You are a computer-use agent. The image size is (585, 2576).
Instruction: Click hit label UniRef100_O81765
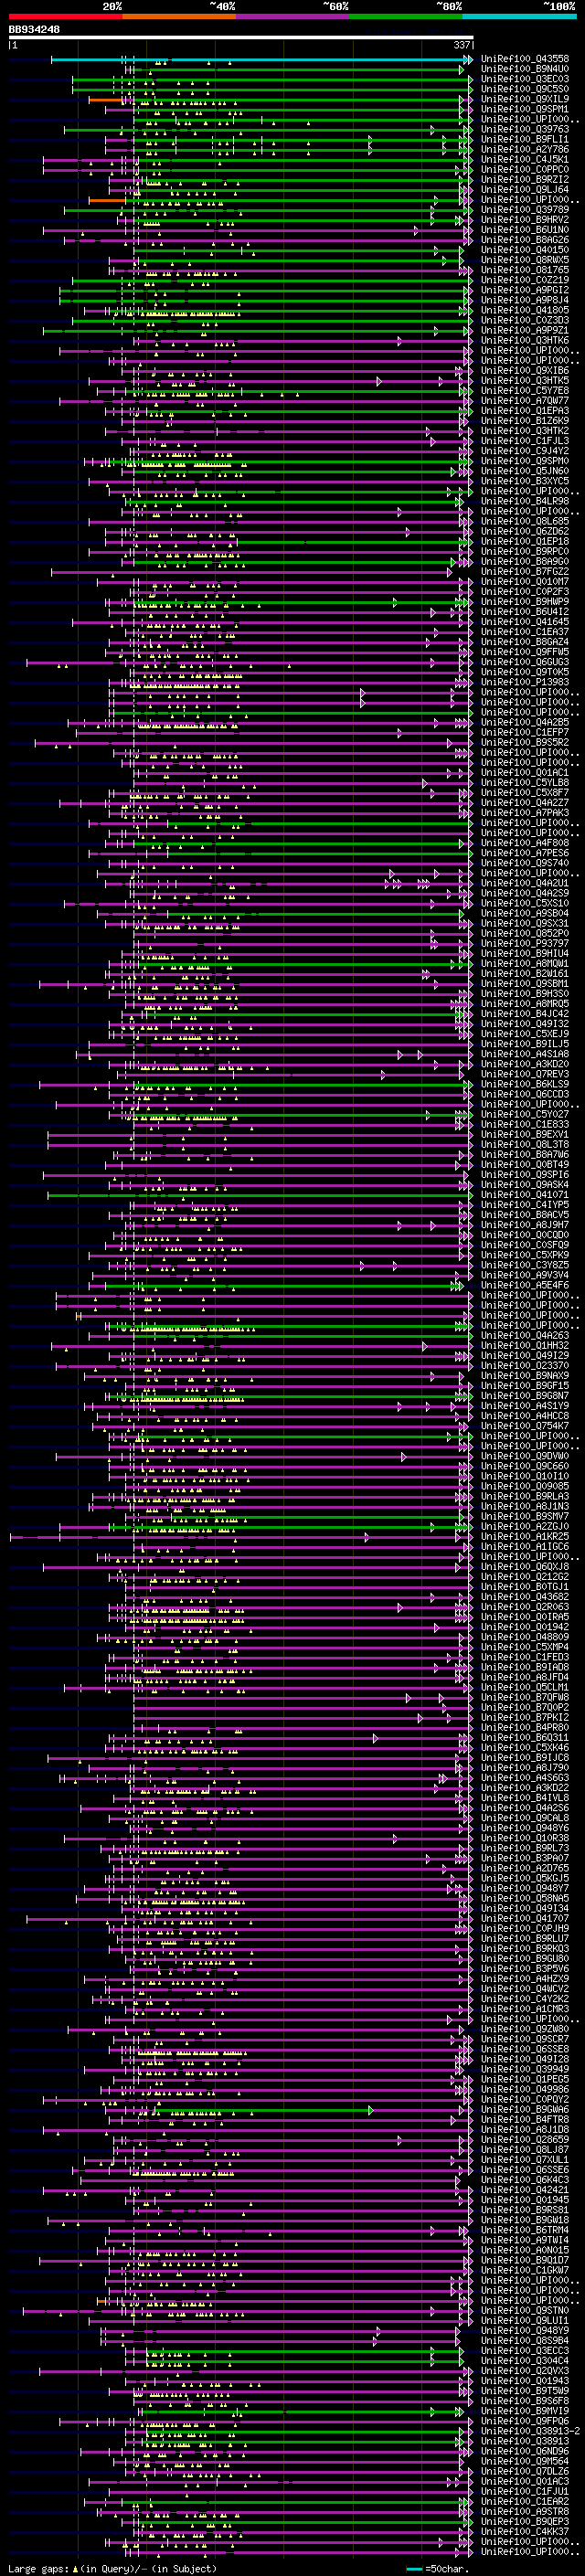coord(525,270)
